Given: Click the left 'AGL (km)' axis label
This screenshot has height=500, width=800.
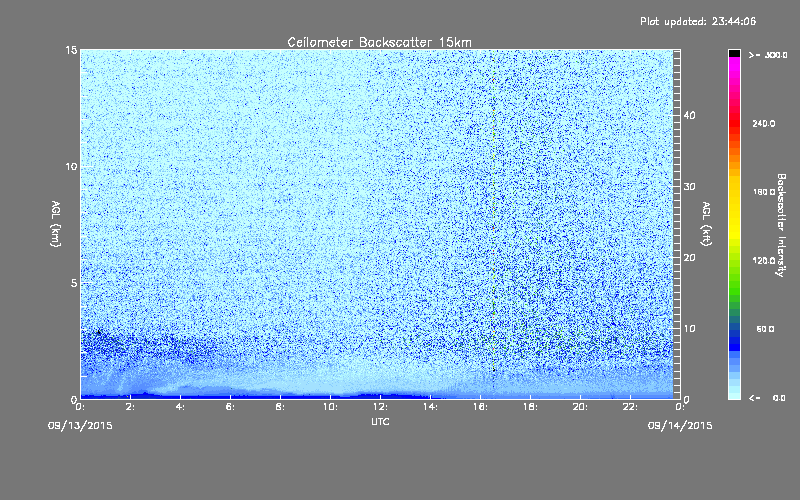Looking at the screenshot, I should [x=55, y=224].
